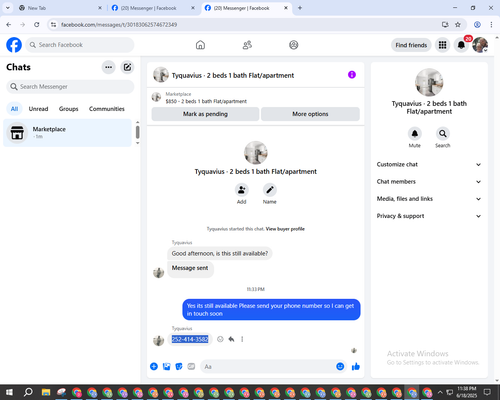The image size is (500, 400).
Task: Select the Unread chats filter
Action: [38, 109]
